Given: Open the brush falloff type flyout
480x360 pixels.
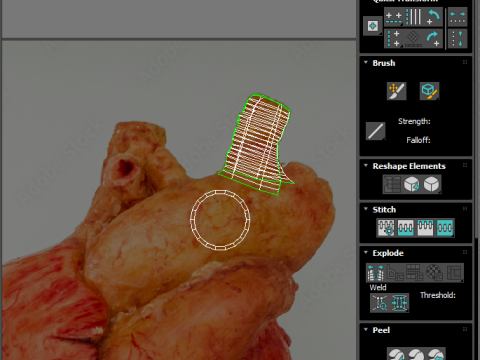Looking at the screenshot, I should [375, 131].
